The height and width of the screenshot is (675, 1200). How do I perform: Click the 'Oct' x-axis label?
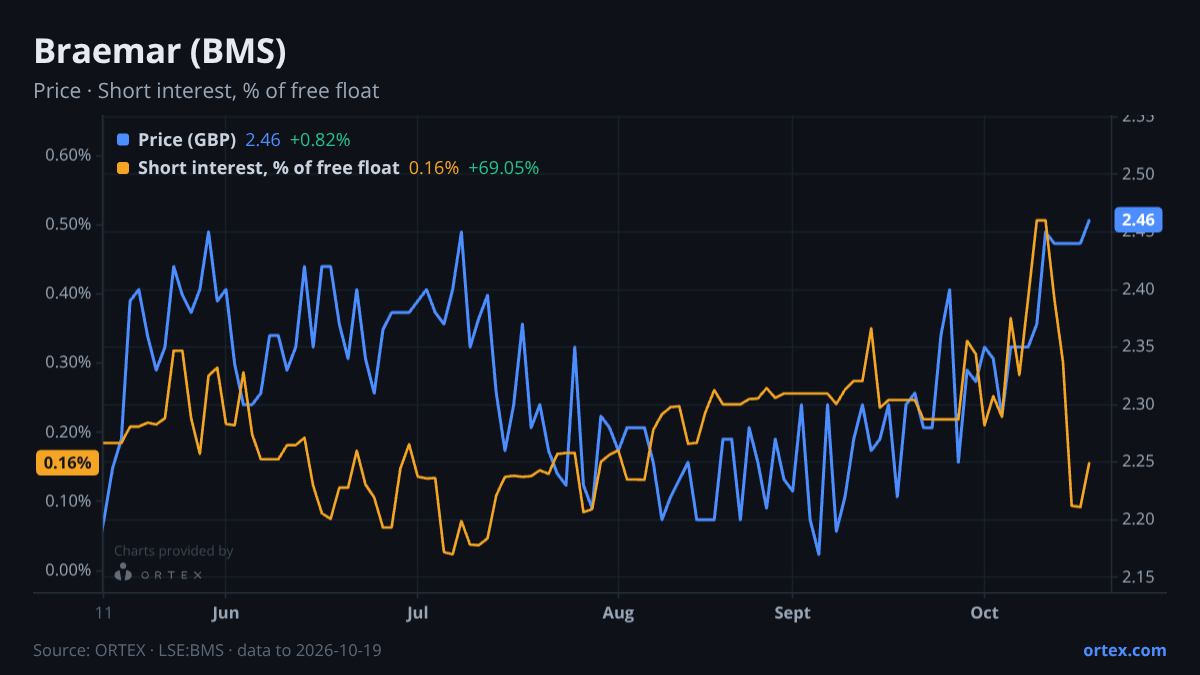pos(985,613)
